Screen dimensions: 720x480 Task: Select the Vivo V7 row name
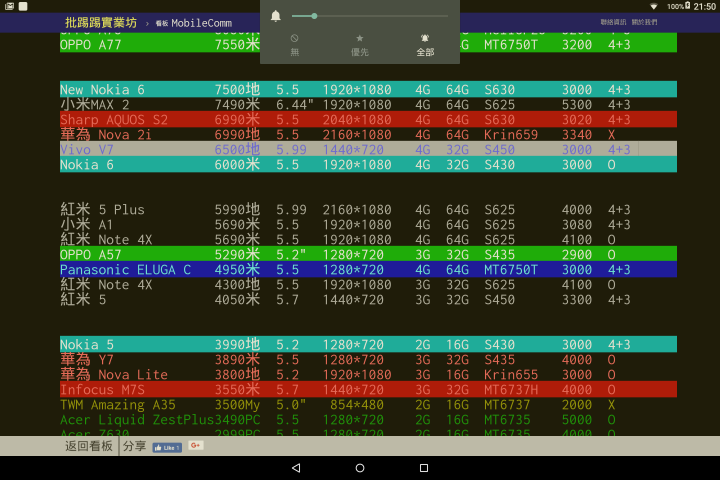point(87,150)
